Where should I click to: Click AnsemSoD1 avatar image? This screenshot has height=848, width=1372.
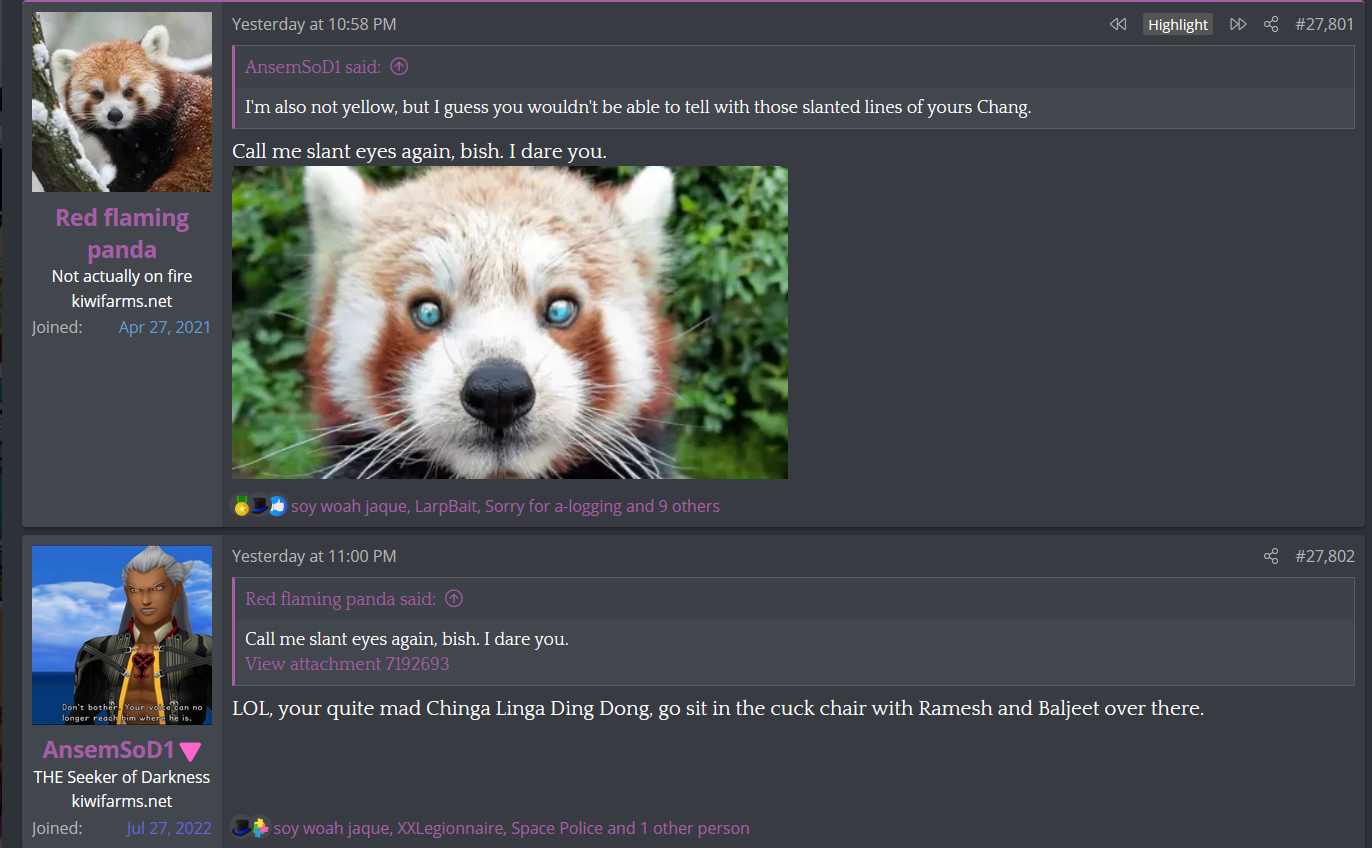(122, 635)
